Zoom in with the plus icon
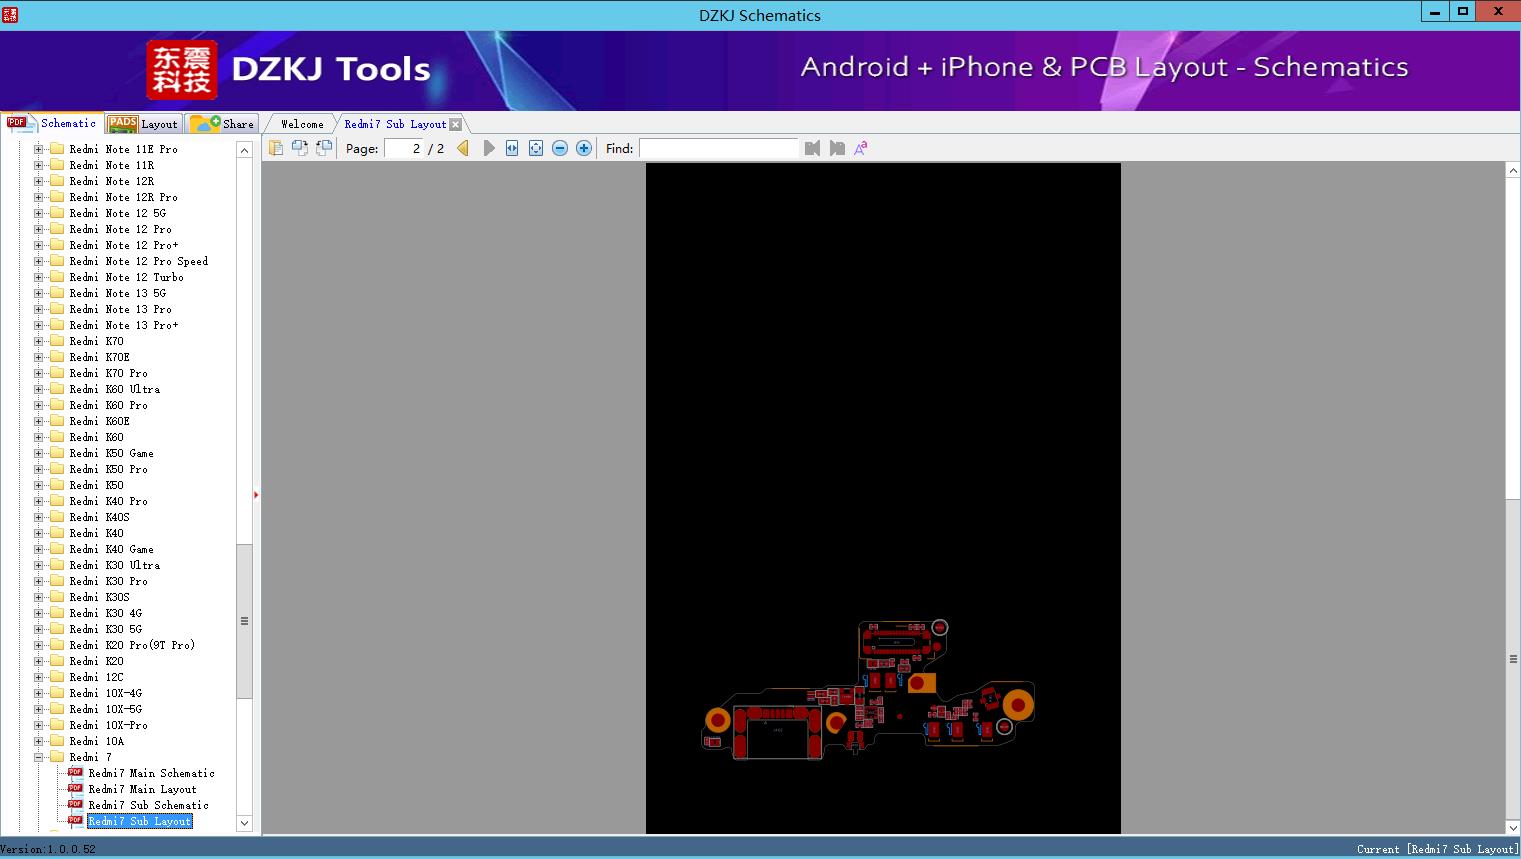The image size is (1521, 859). pos(584,148)
